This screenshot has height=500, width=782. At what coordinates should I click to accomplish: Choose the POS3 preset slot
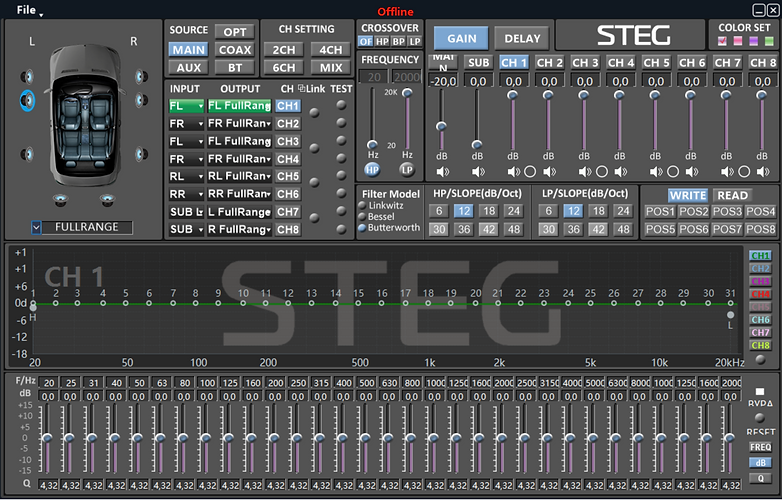[x=727, y=211]
